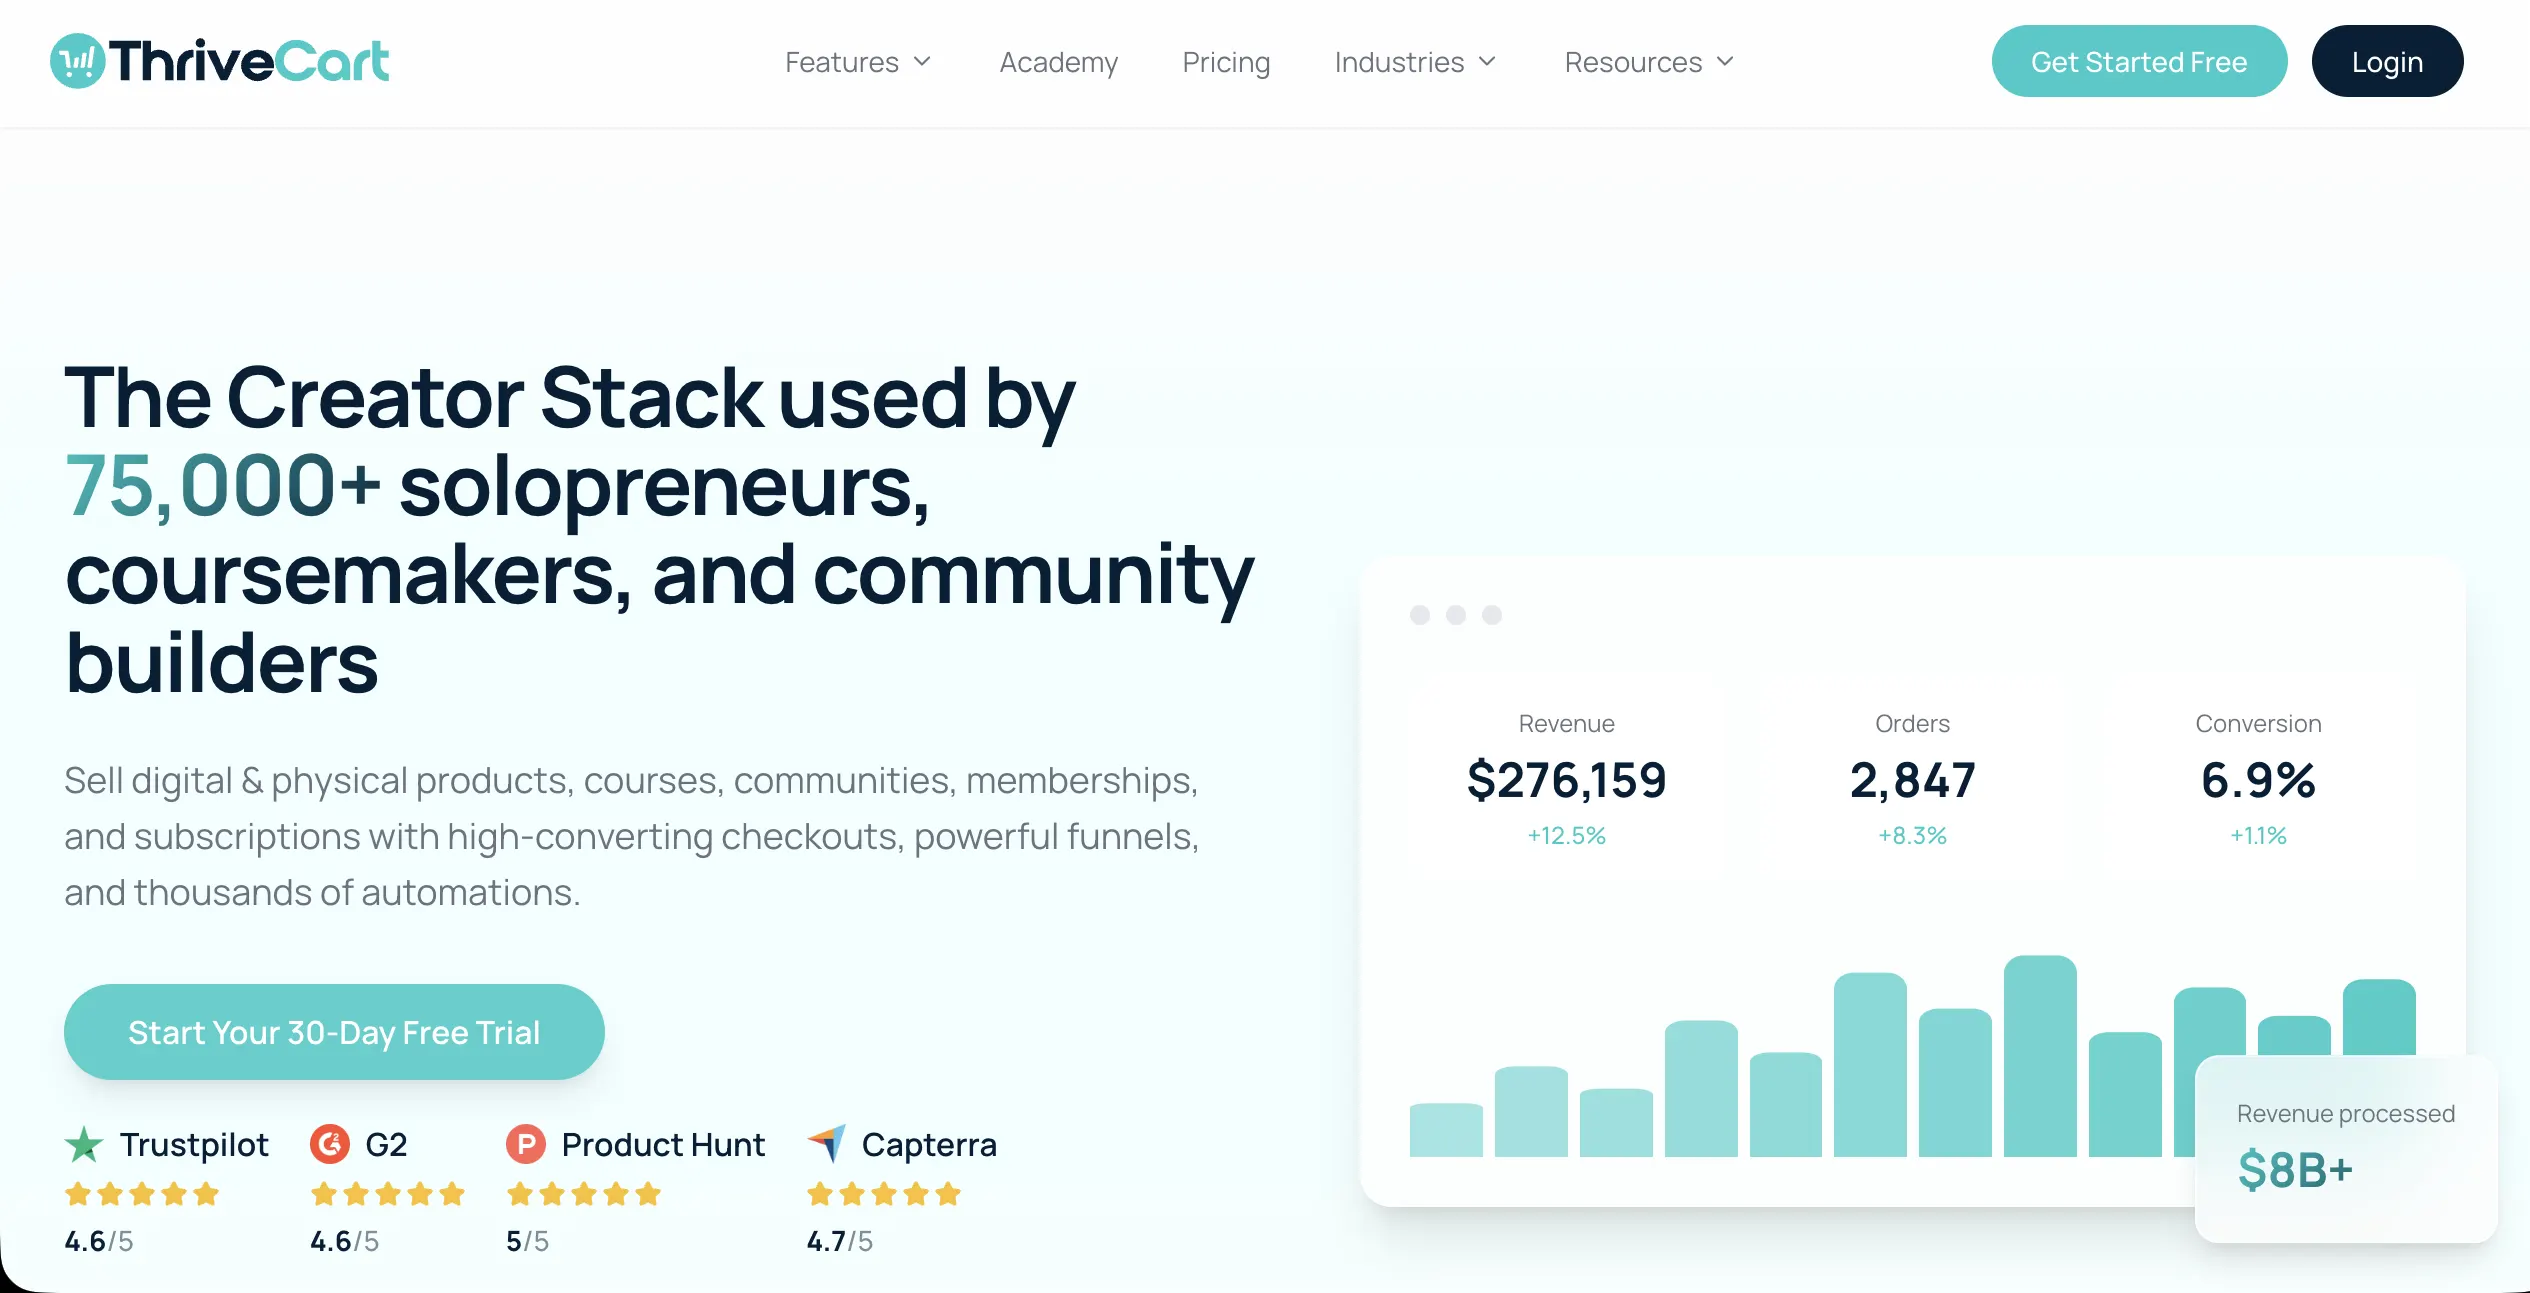Click the Product Hunt label
Viewport: 2530px width, 1293px height.
pyautogui.click(x=663, y=1145)
